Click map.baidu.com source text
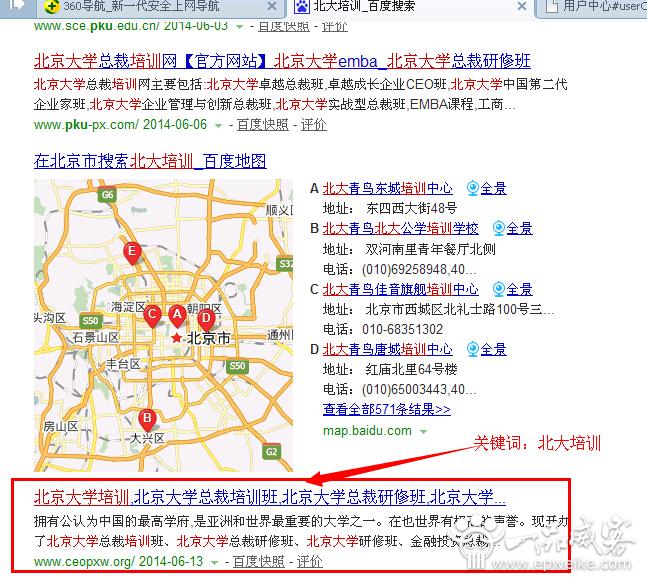 click(x=367, y=431)
